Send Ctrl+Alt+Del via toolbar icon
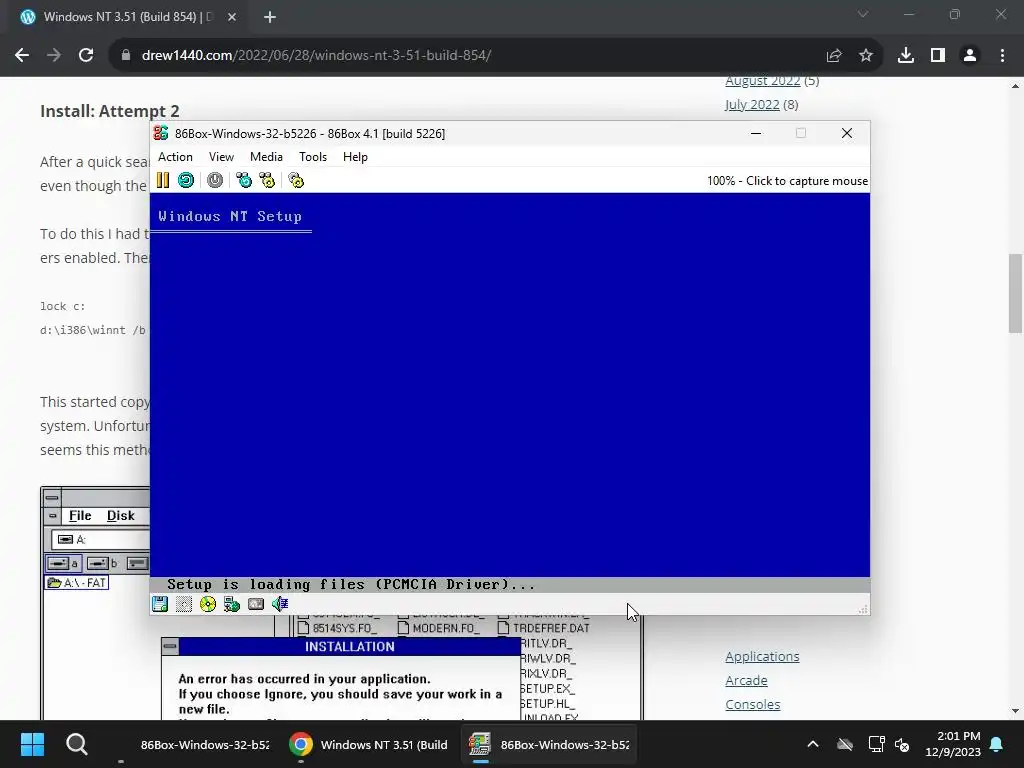 click(244, 180)
